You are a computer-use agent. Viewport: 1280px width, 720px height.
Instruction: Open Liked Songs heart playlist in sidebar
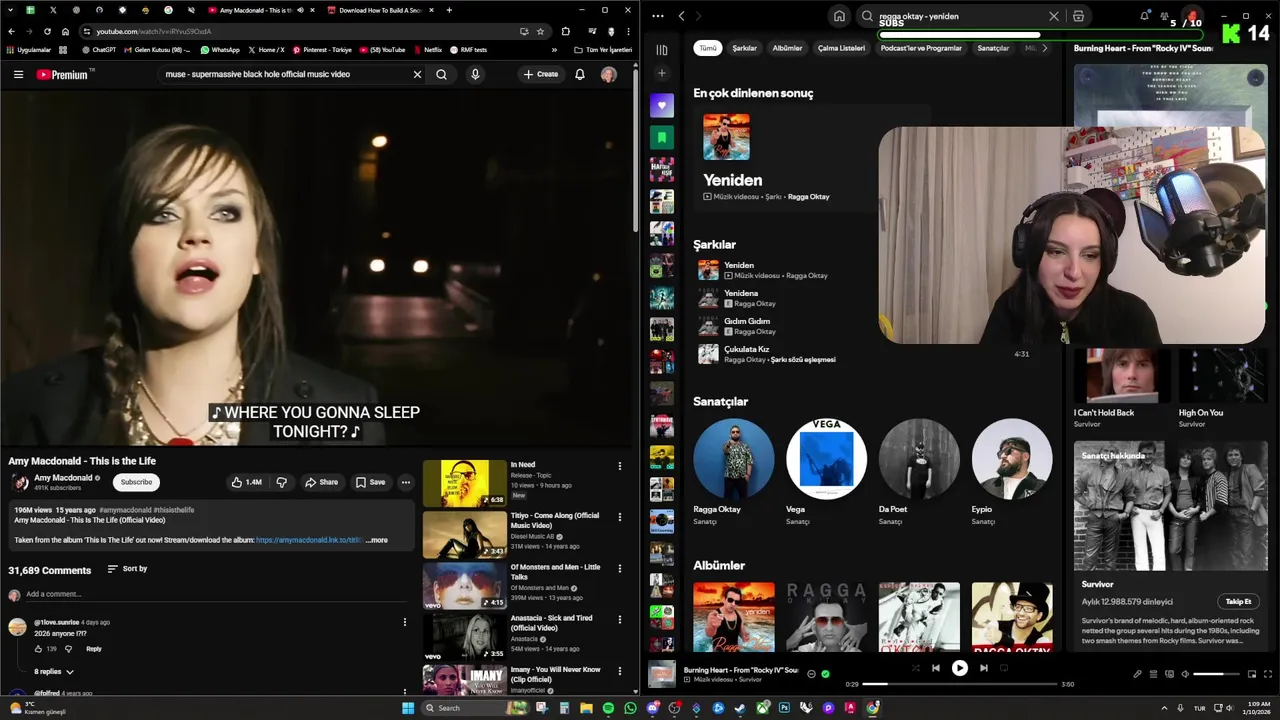(x=661, y=105)
